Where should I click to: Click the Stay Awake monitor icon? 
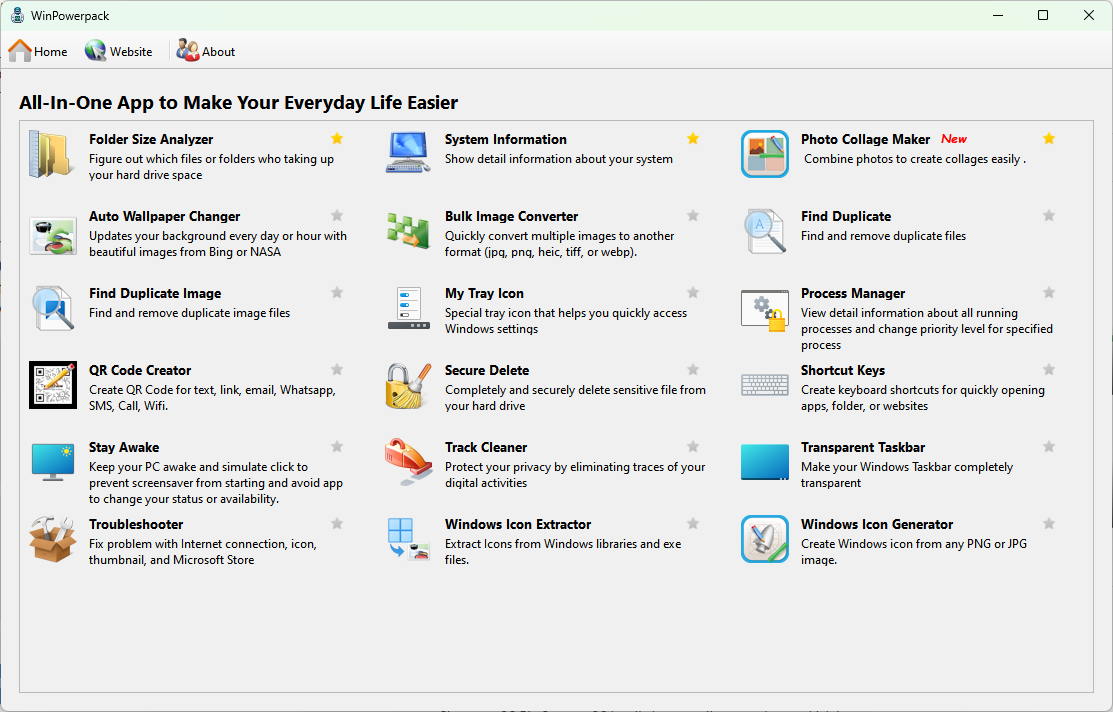53,462
